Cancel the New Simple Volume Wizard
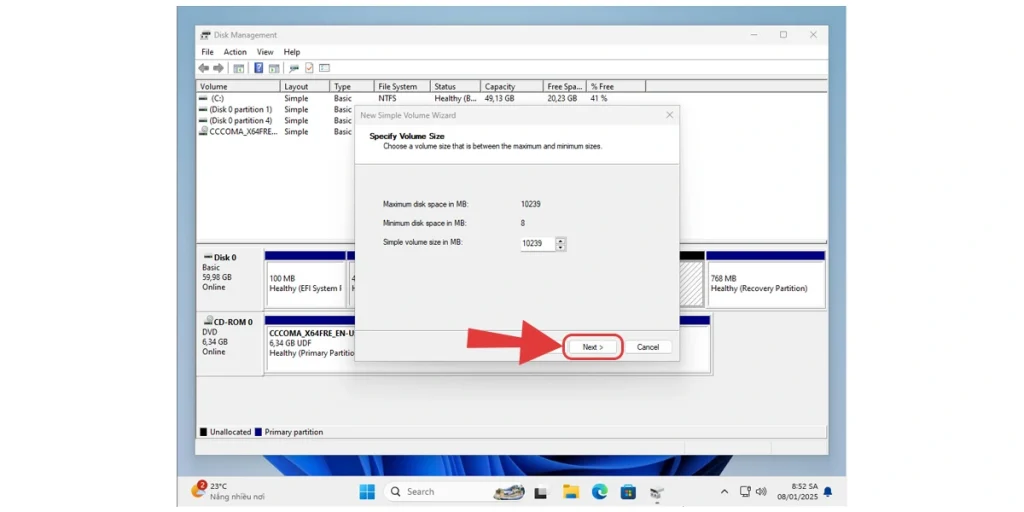Viewport: 1024px width, 512px height. [648, 347]
